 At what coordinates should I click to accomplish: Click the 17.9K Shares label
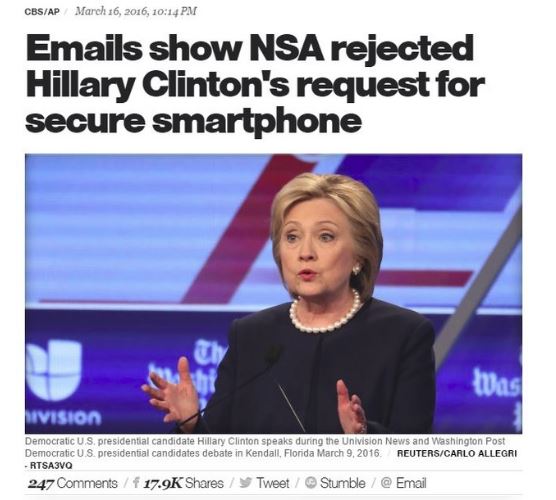183,483
